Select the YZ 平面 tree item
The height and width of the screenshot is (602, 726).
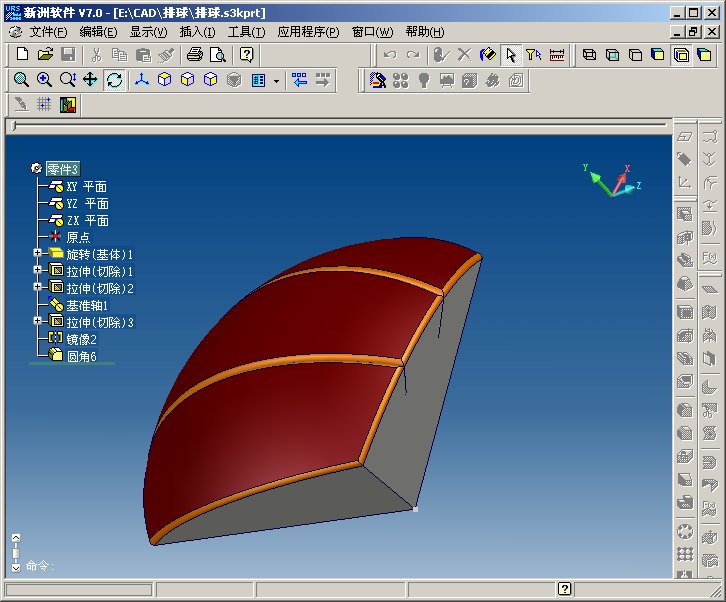point(88,204)
